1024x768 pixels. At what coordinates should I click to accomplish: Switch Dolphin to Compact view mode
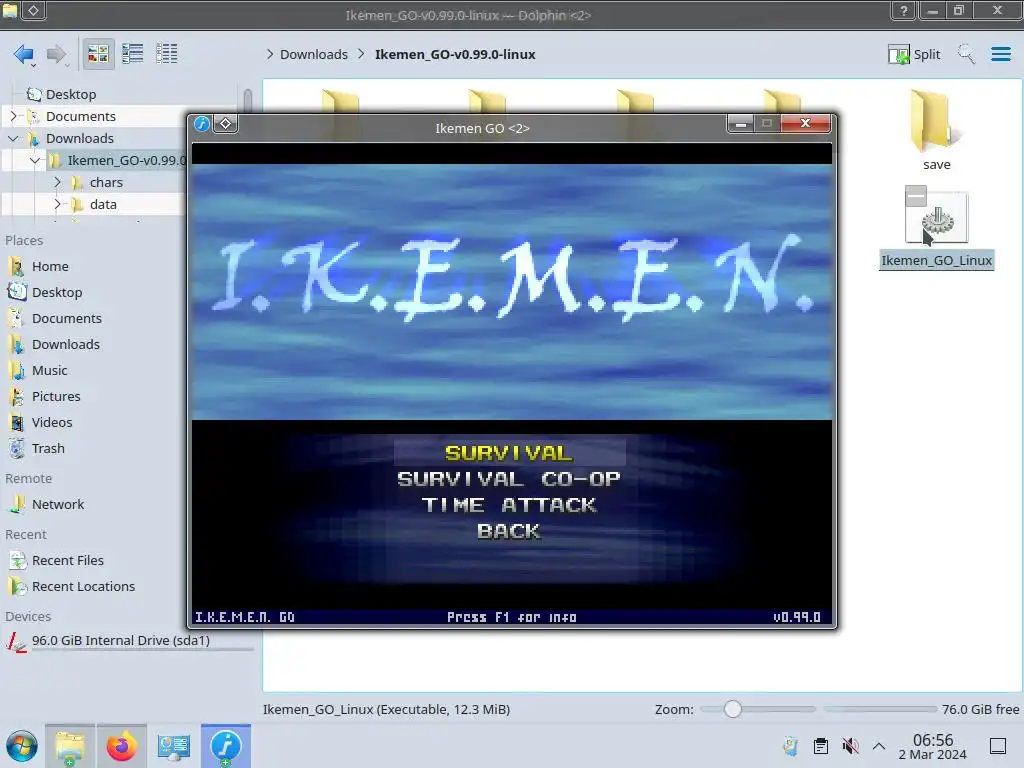(133, 54)
